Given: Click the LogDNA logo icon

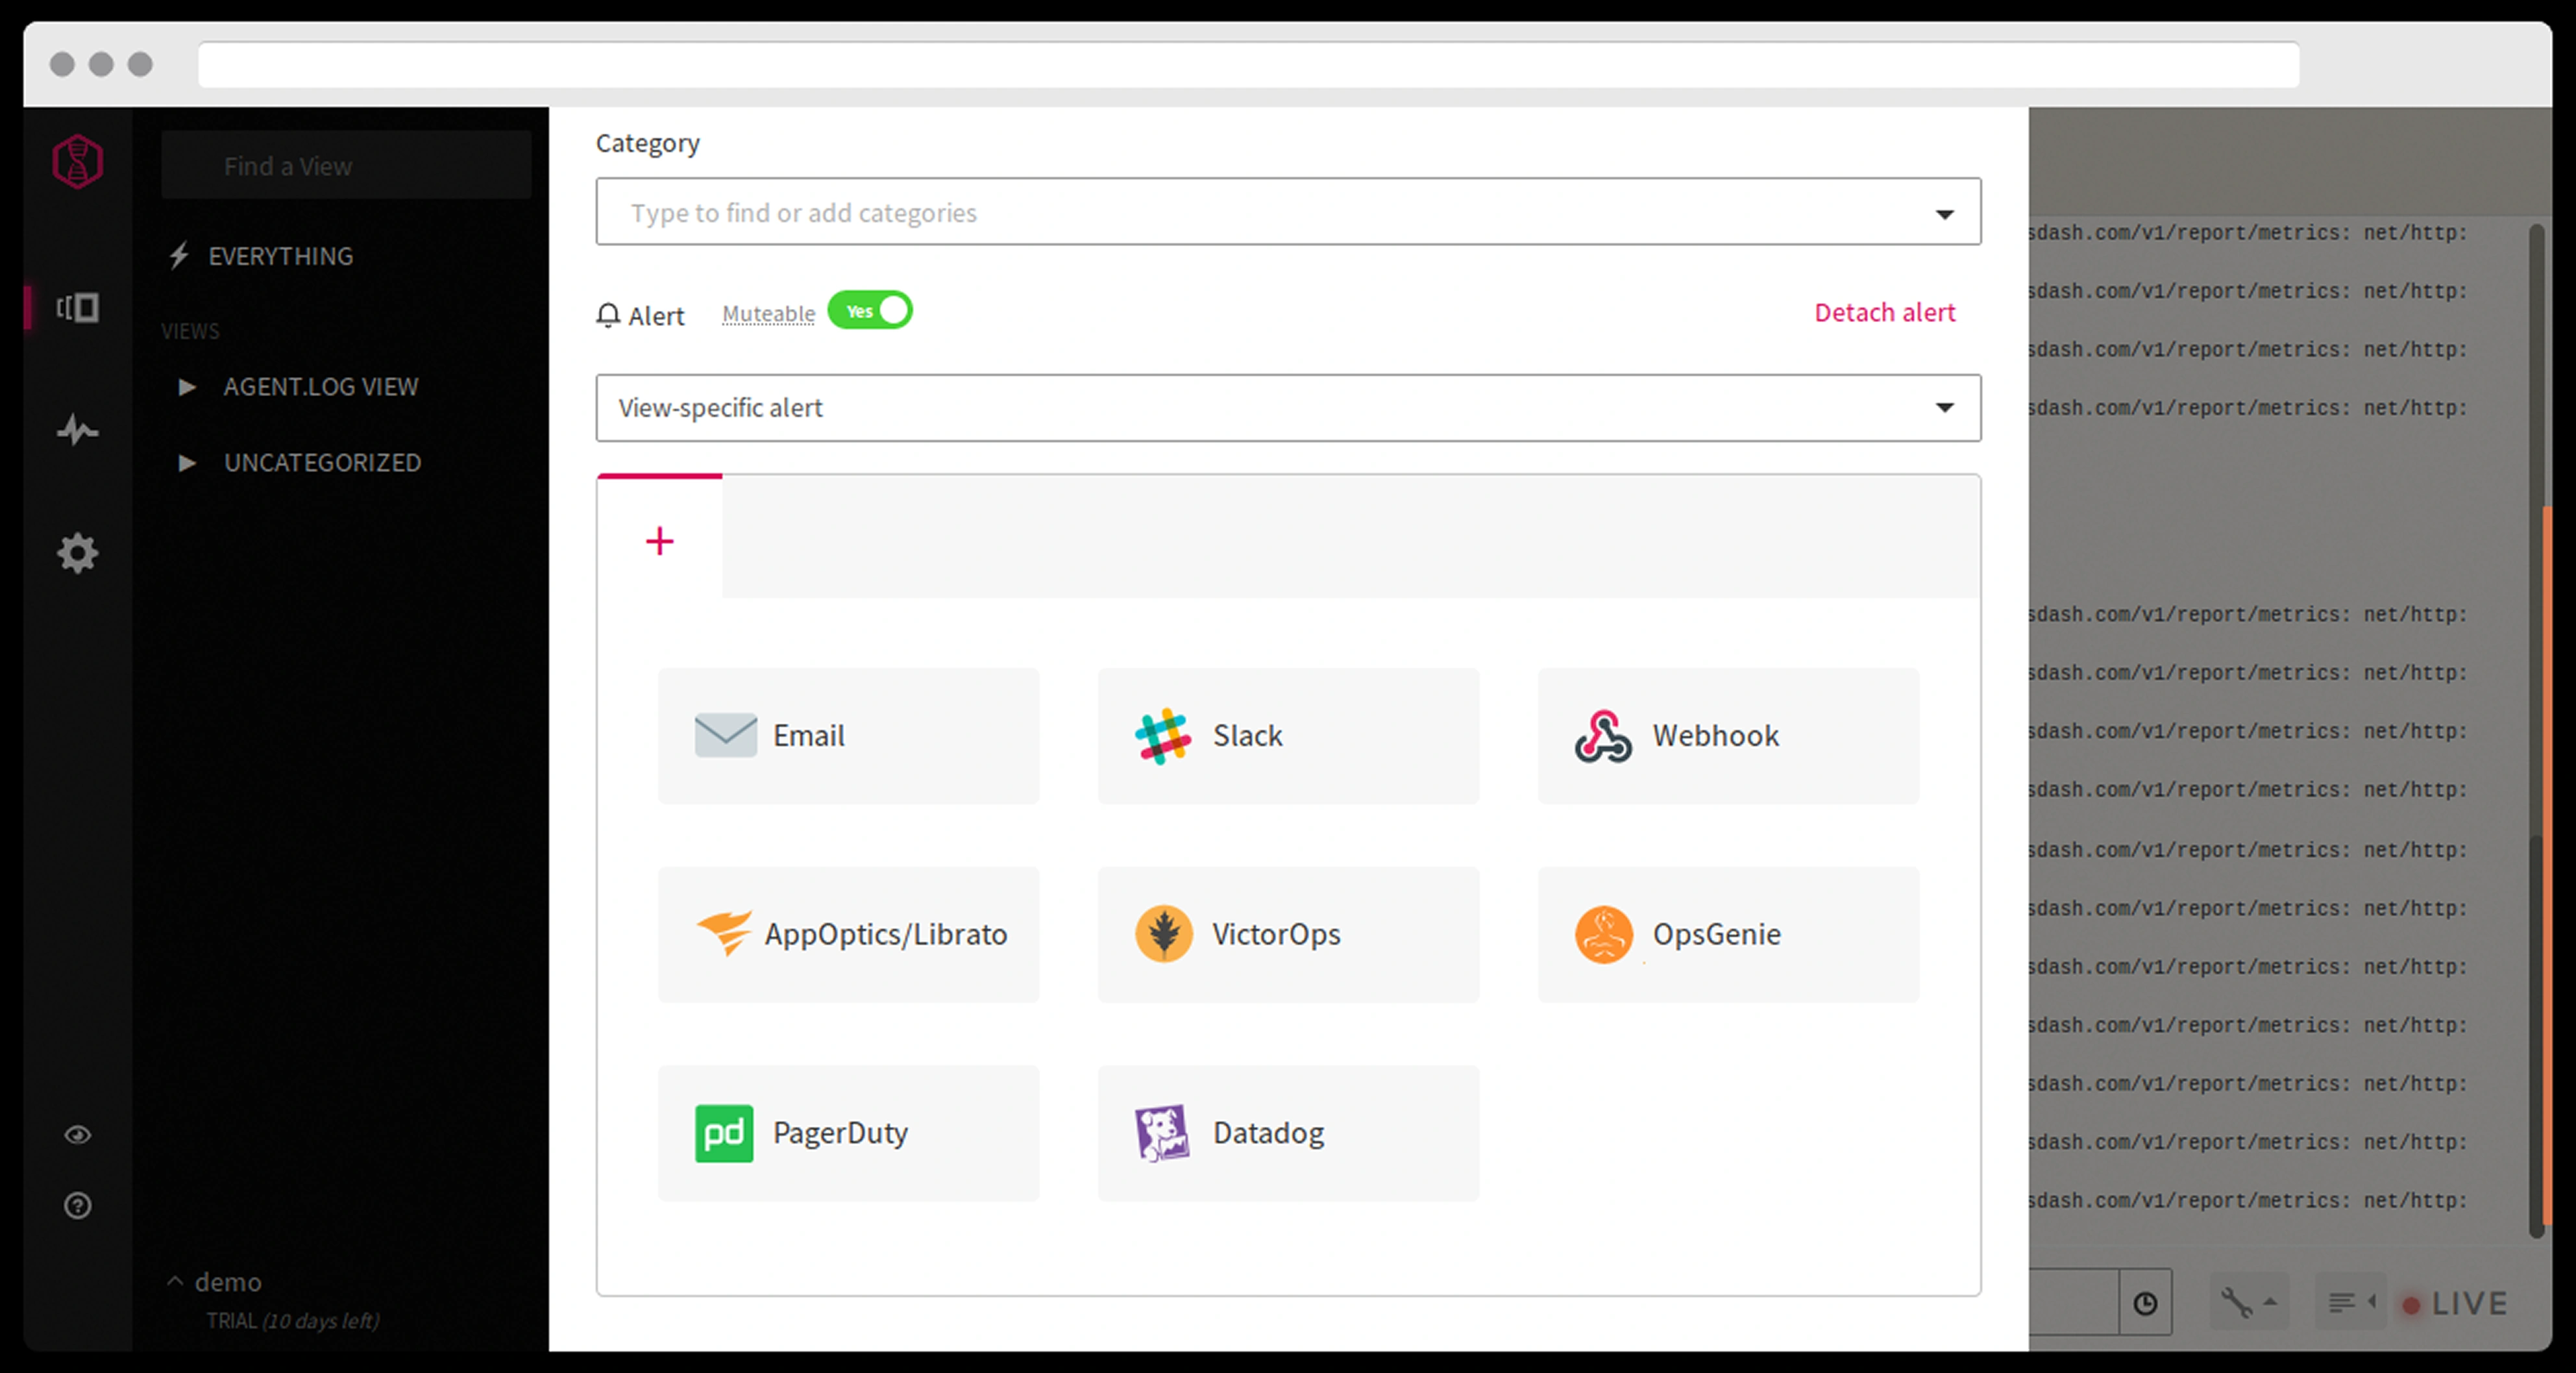Looking at the screenshot, I should (x=77, y=162).
